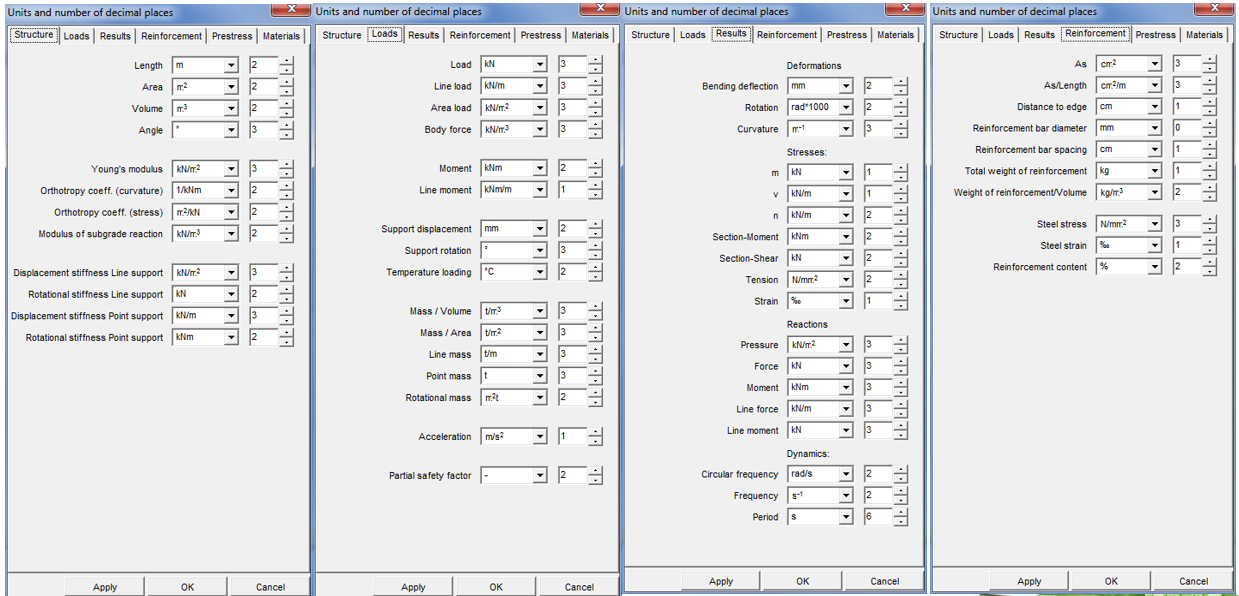
Task: Click the Line mass decimal places field
Action: (572, 353)
